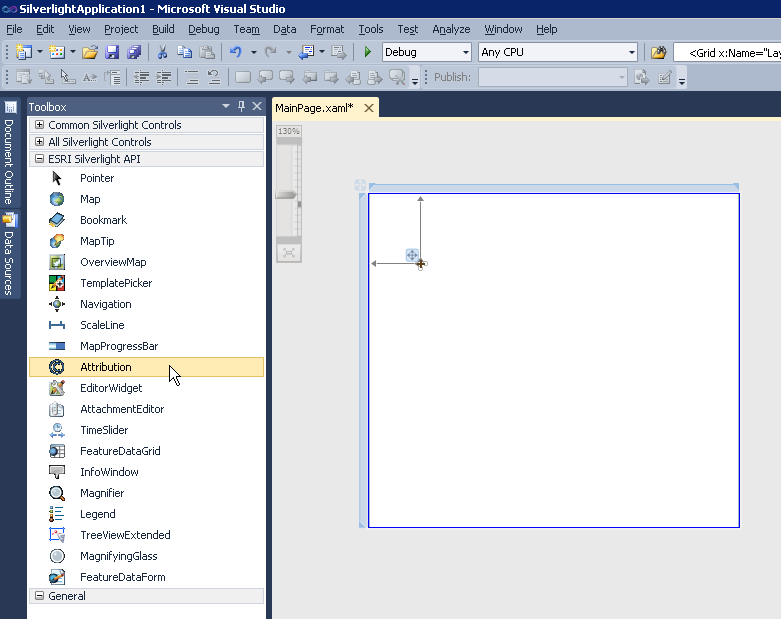The height and width of the screenshot is (619, 781).
Task: Open the Tools menu
Action: point(371,29)
